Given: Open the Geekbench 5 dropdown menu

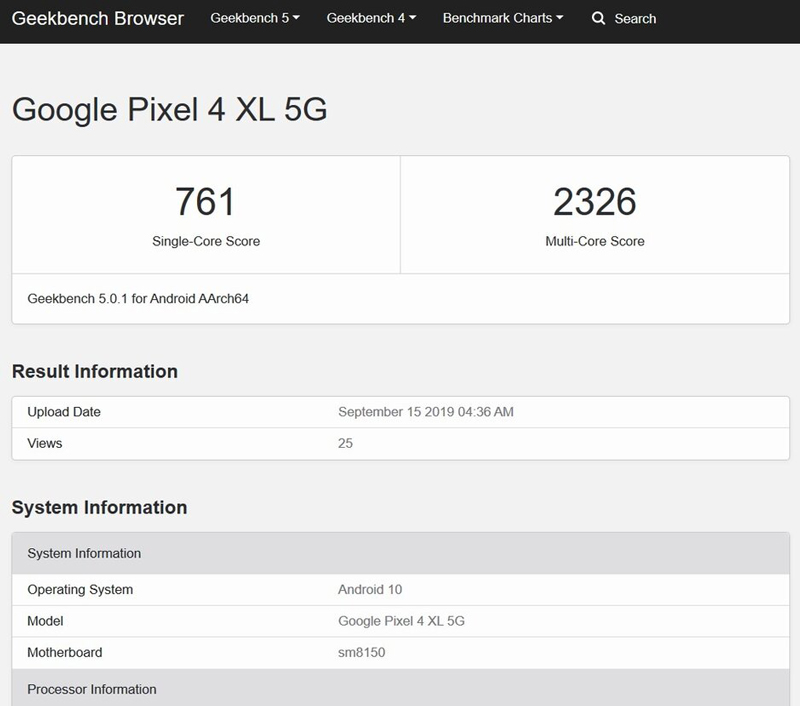Looking at the screenshot, I should pos(253,18).
